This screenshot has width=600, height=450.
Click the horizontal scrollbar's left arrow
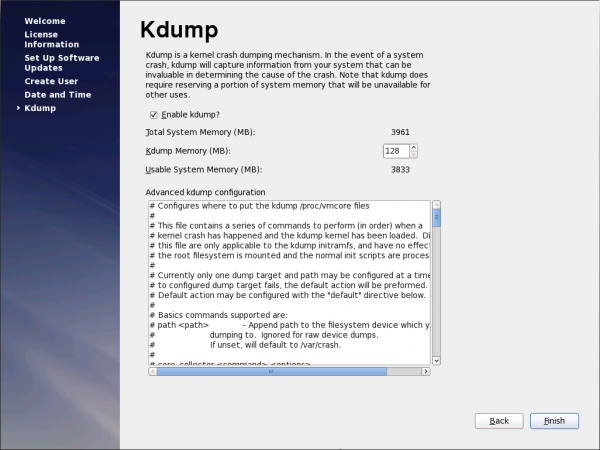(153, 371)
